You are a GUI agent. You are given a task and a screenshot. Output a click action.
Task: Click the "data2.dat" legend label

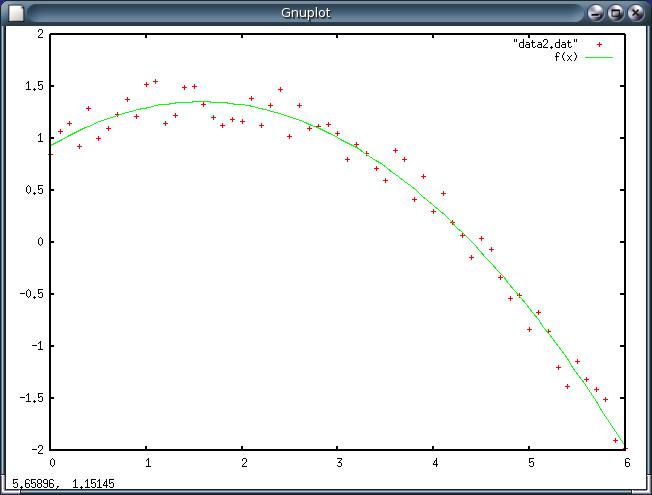pyautogui.click(x=545, y=44)
